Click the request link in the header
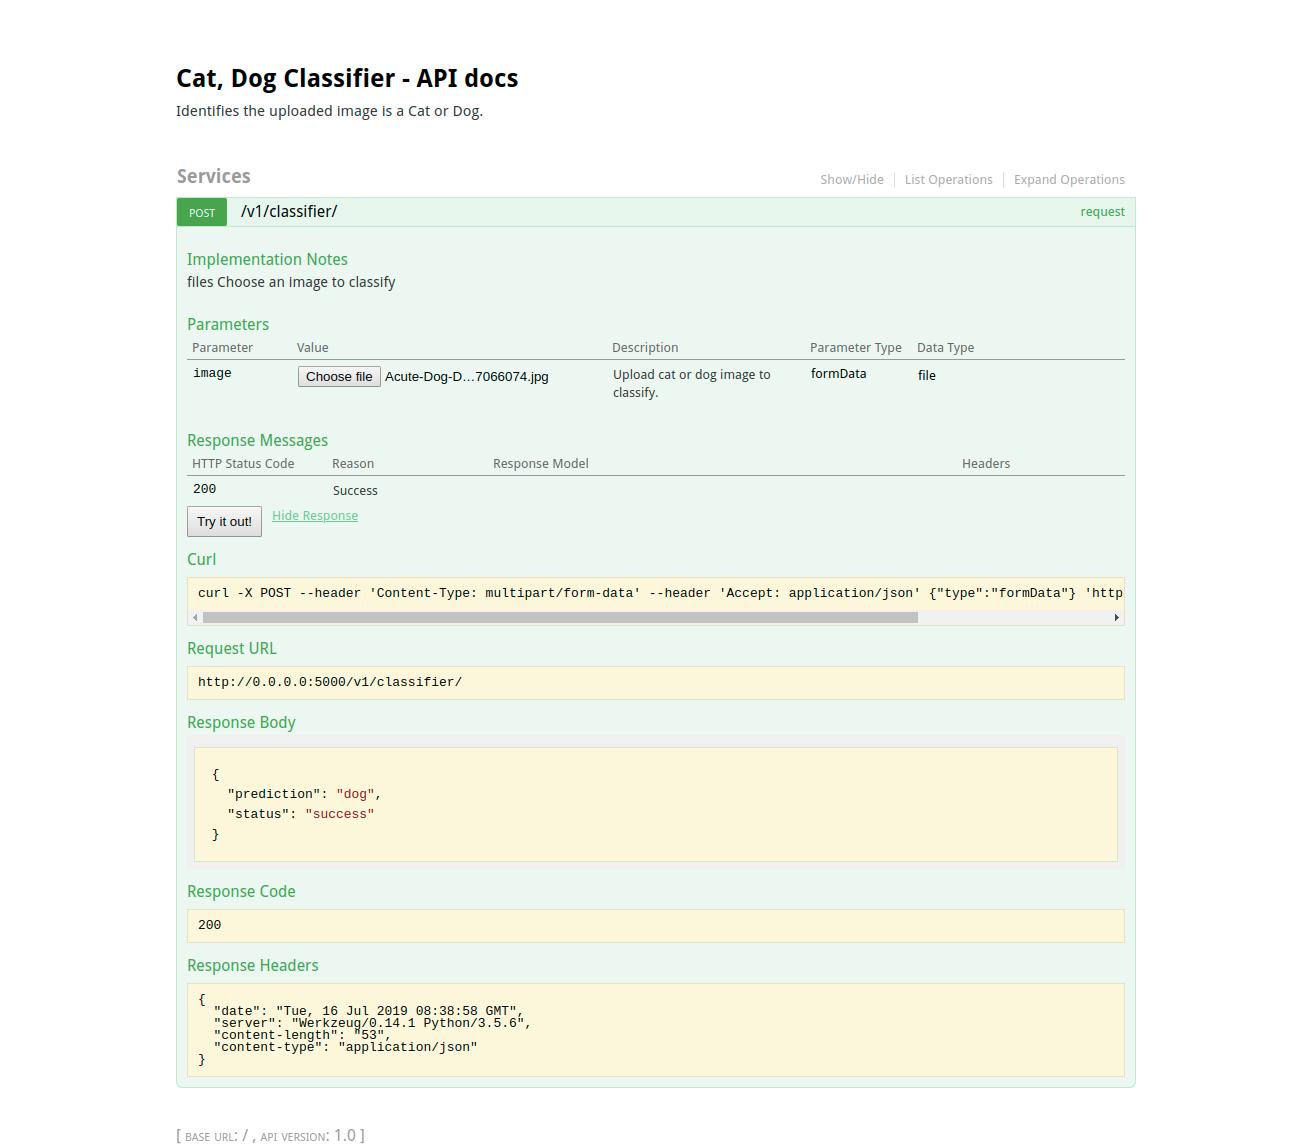This screenshot has height=1145, width=1312. [1102, 212]
